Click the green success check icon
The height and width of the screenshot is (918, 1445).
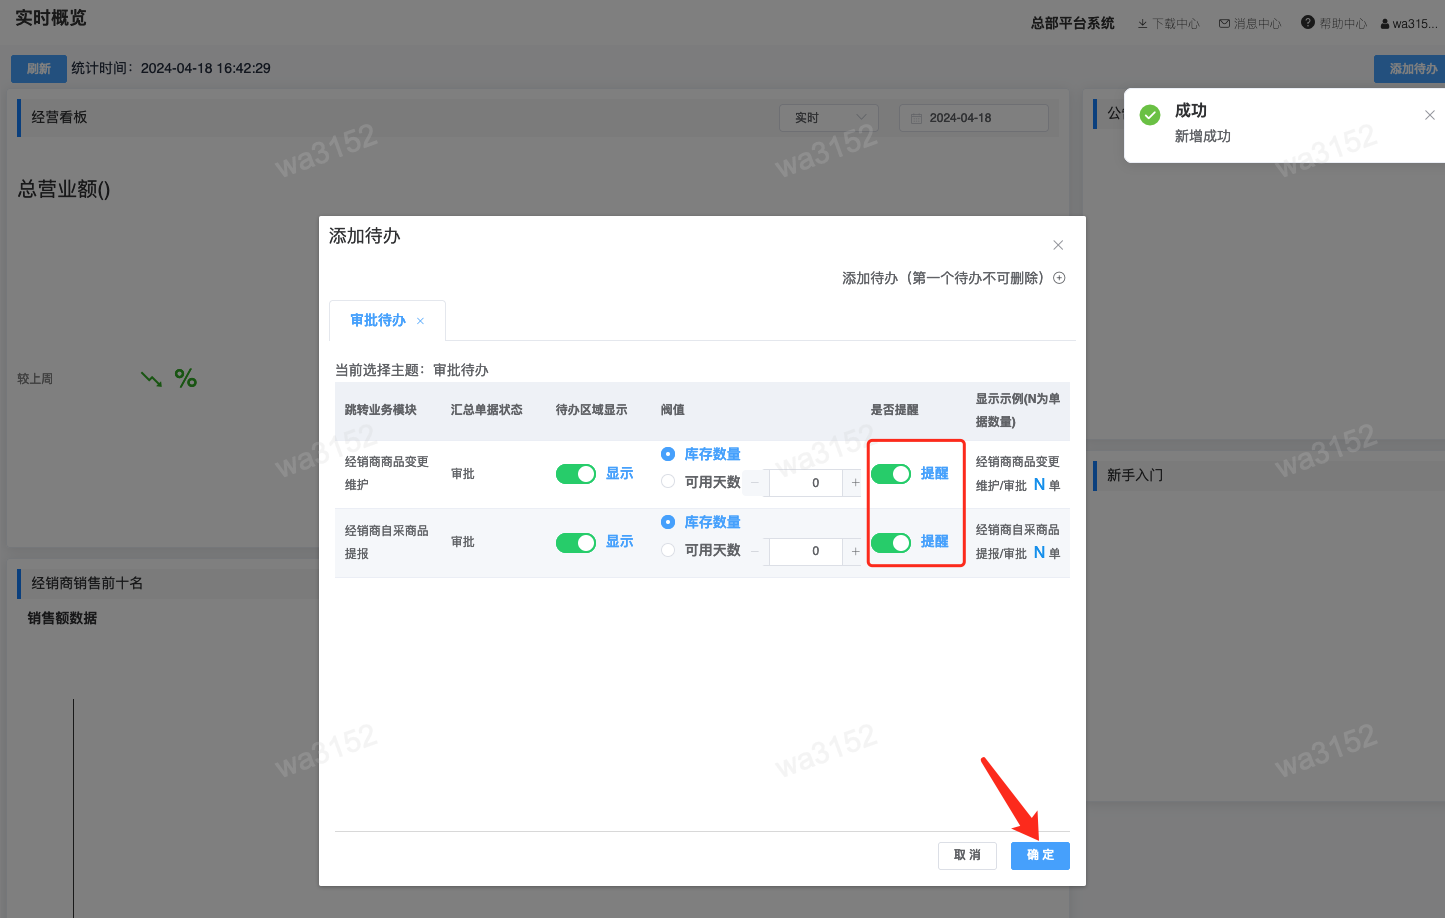coord(1150,115)
